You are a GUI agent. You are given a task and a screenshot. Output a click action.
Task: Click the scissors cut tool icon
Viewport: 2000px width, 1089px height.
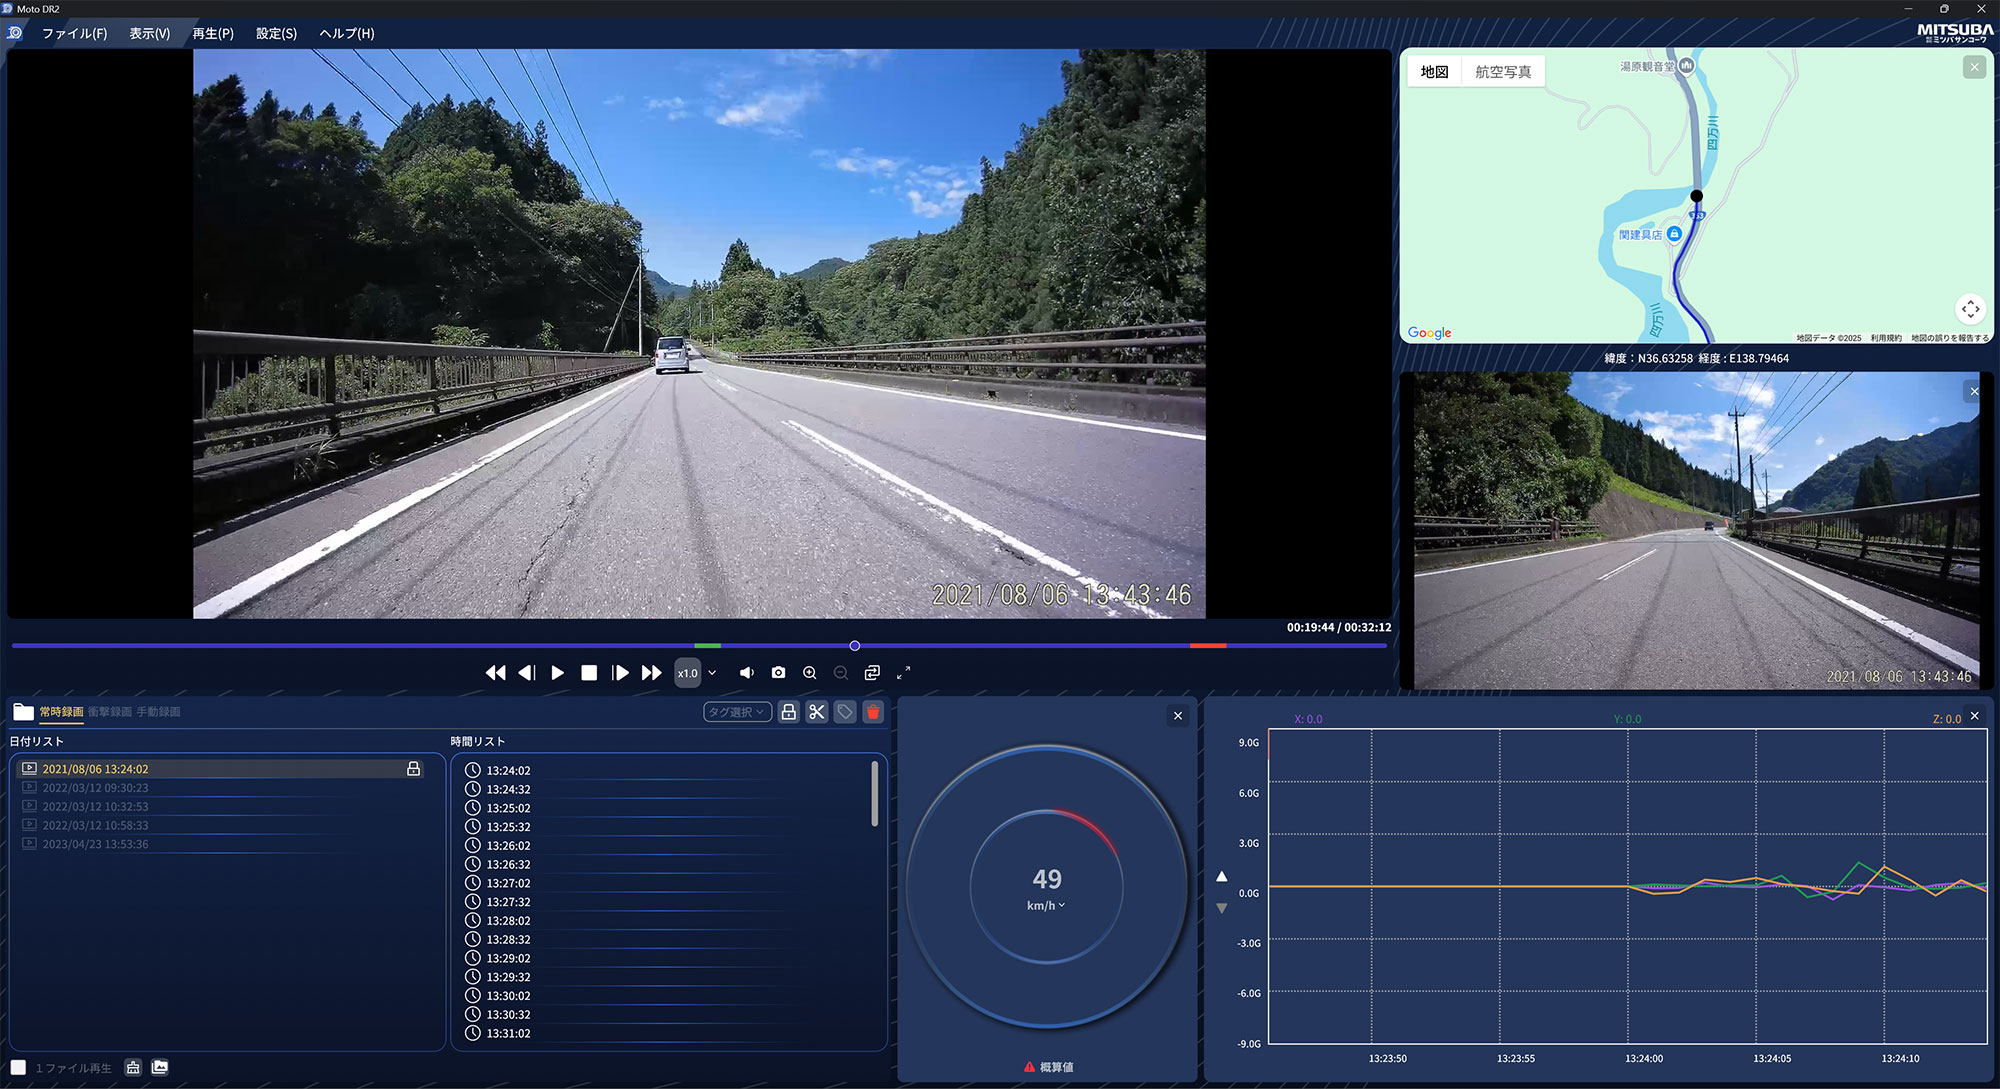tap(817, 712)
